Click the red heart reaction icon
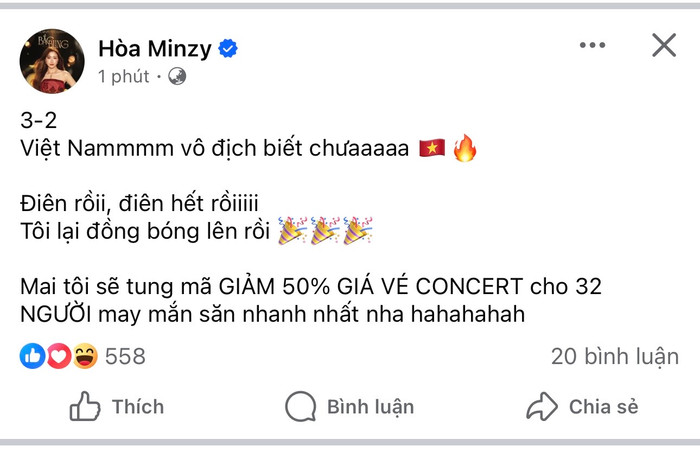Screen dimensions: 700x459 click(x=58, y=356)
